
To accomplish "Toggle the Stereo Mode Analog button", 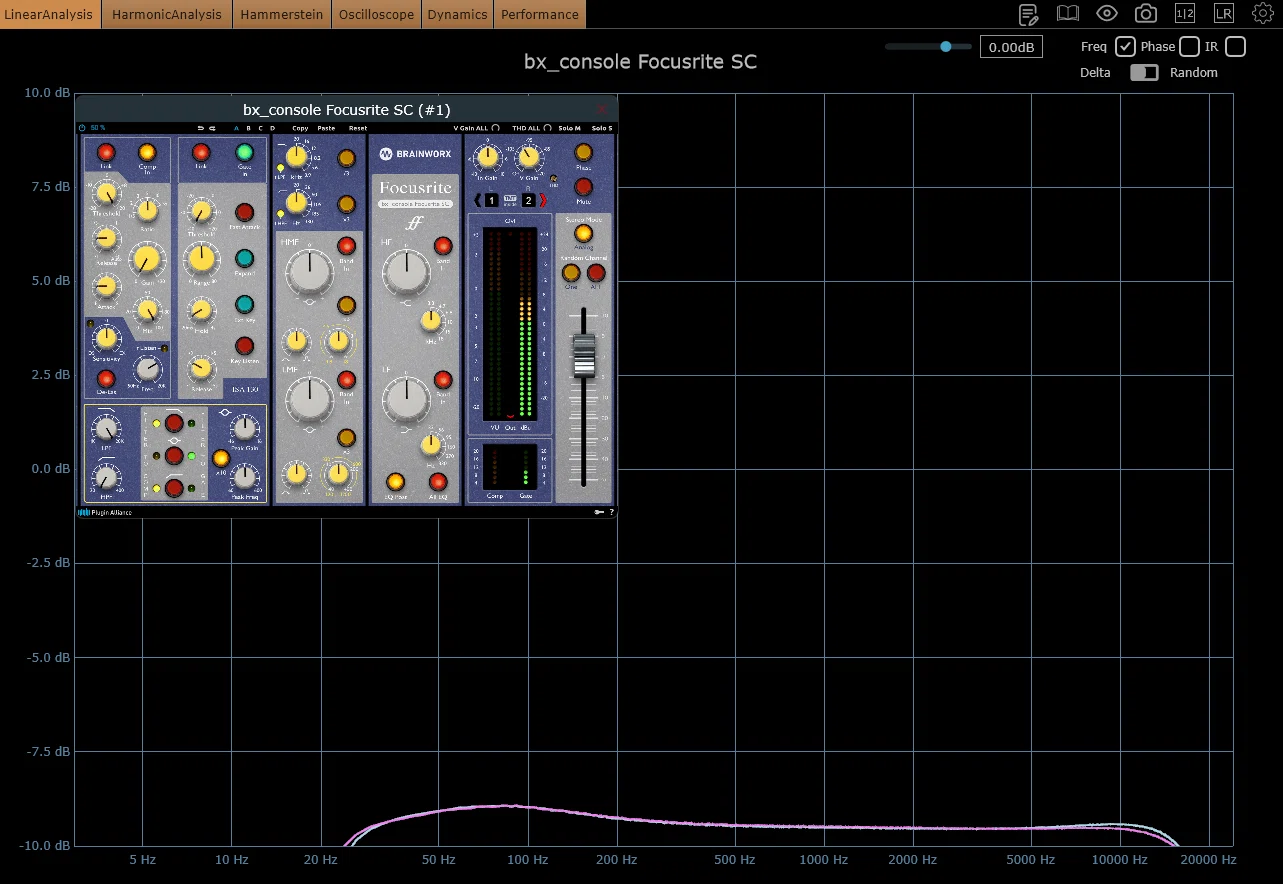I will [x=583, y=232].
